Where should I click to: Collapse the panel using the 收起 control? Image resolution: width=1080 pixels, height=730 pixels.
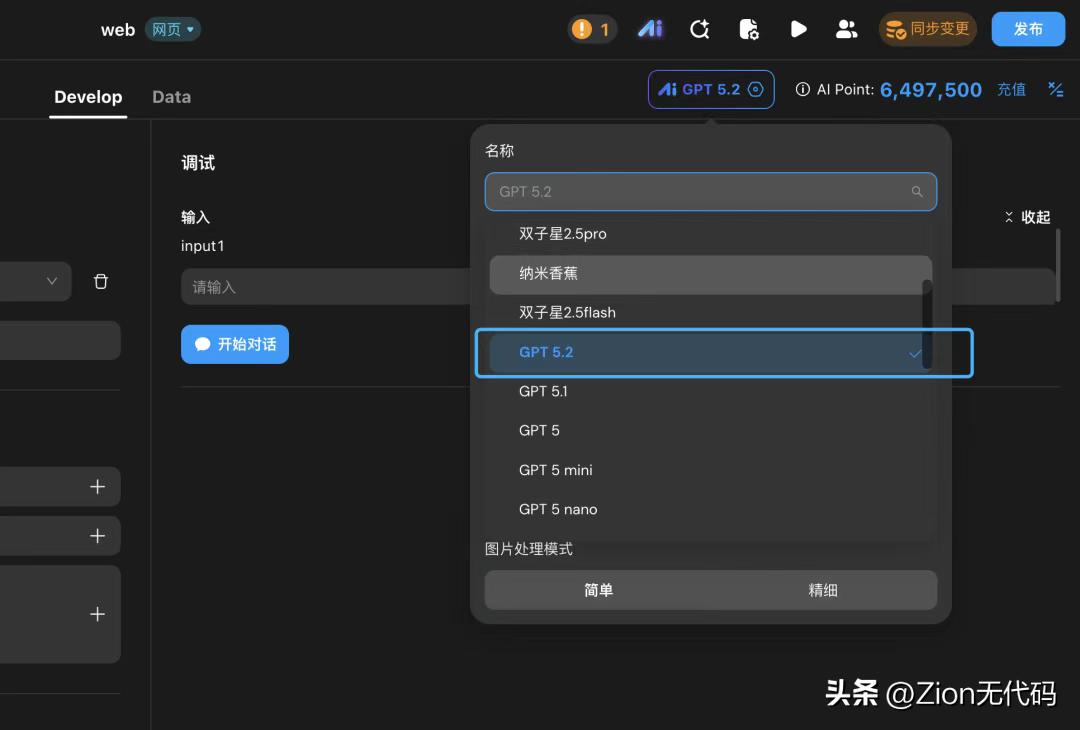click(x=1028, y=217)
